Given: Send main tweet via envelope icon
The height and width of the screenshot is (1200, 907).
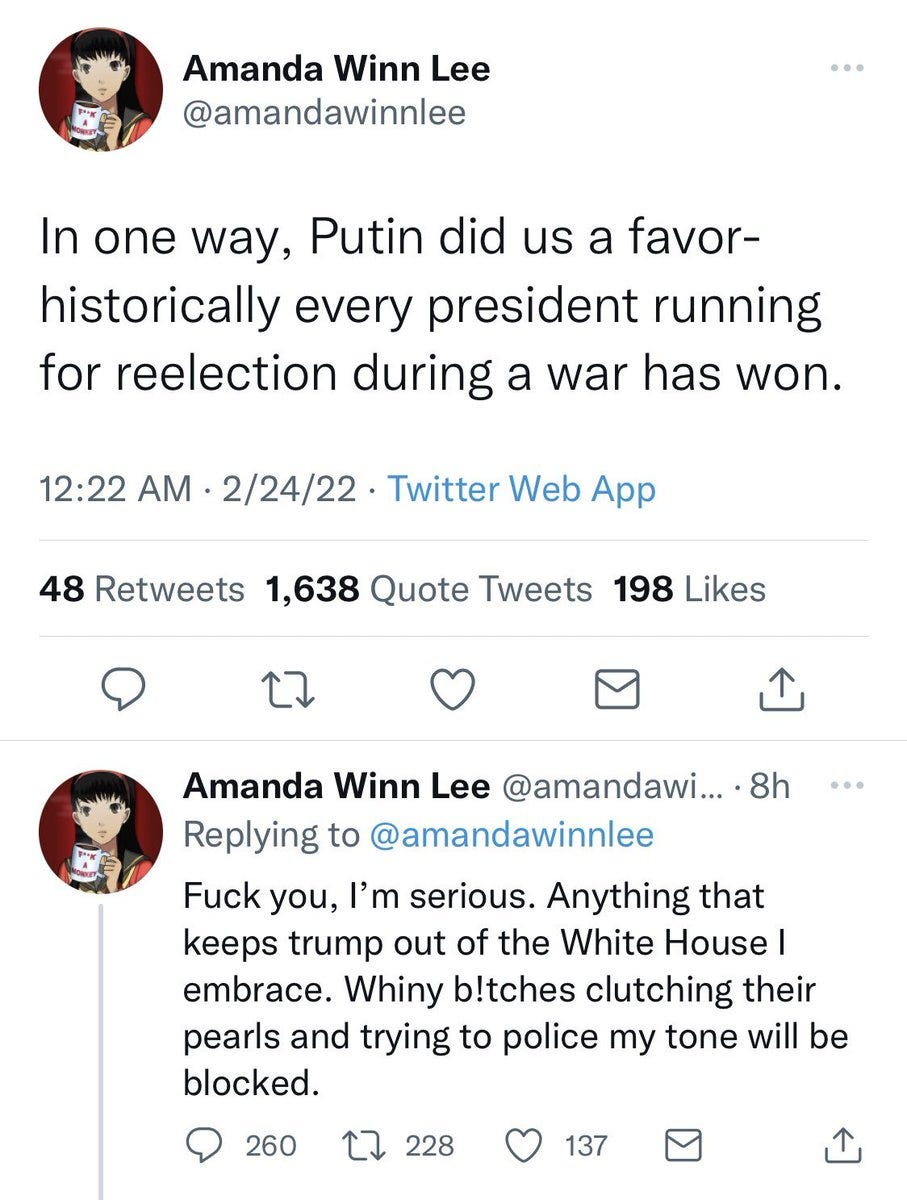Looking at the screenshot, I should click(x=618, y=689).
